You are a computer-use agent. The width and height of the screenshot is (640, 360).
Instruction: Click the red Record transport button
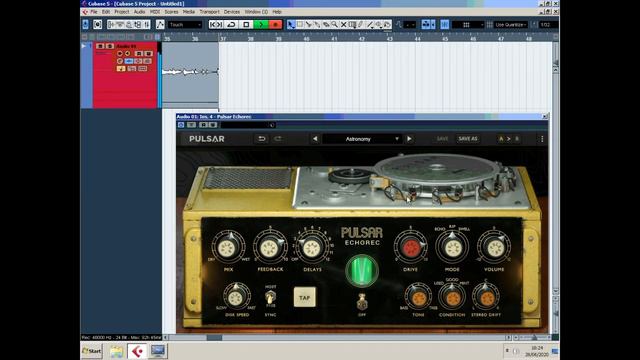coord(275,24)
